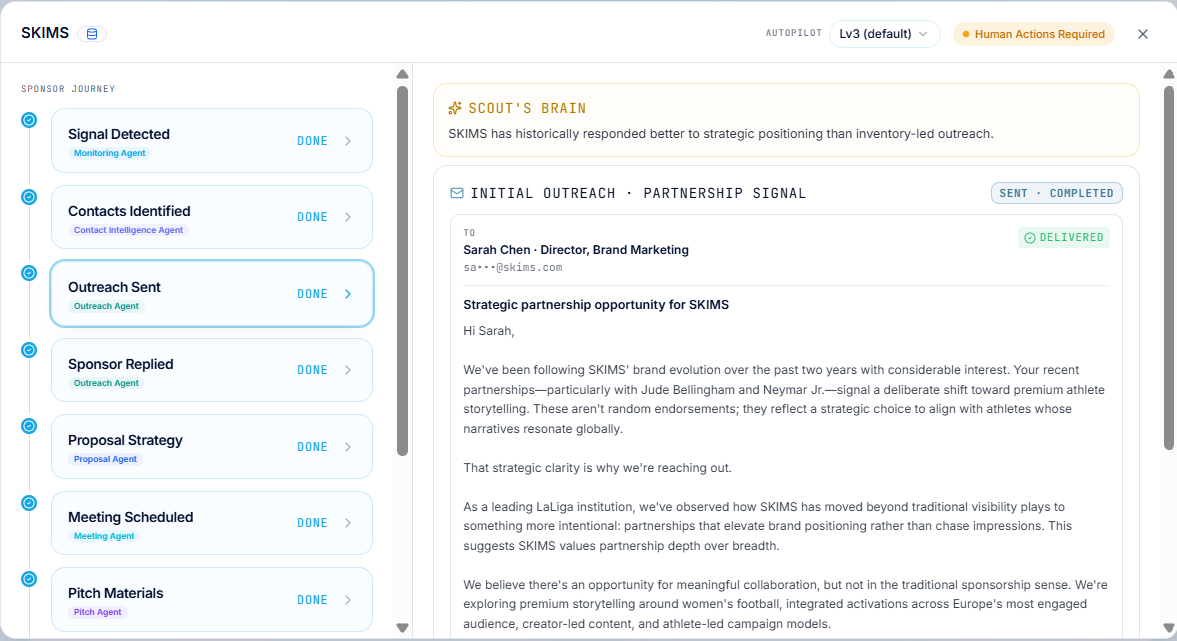Click the Delivered checkmark circle icon
Viewport: 1177px width, 641px height.
[x=1030, y=238]
